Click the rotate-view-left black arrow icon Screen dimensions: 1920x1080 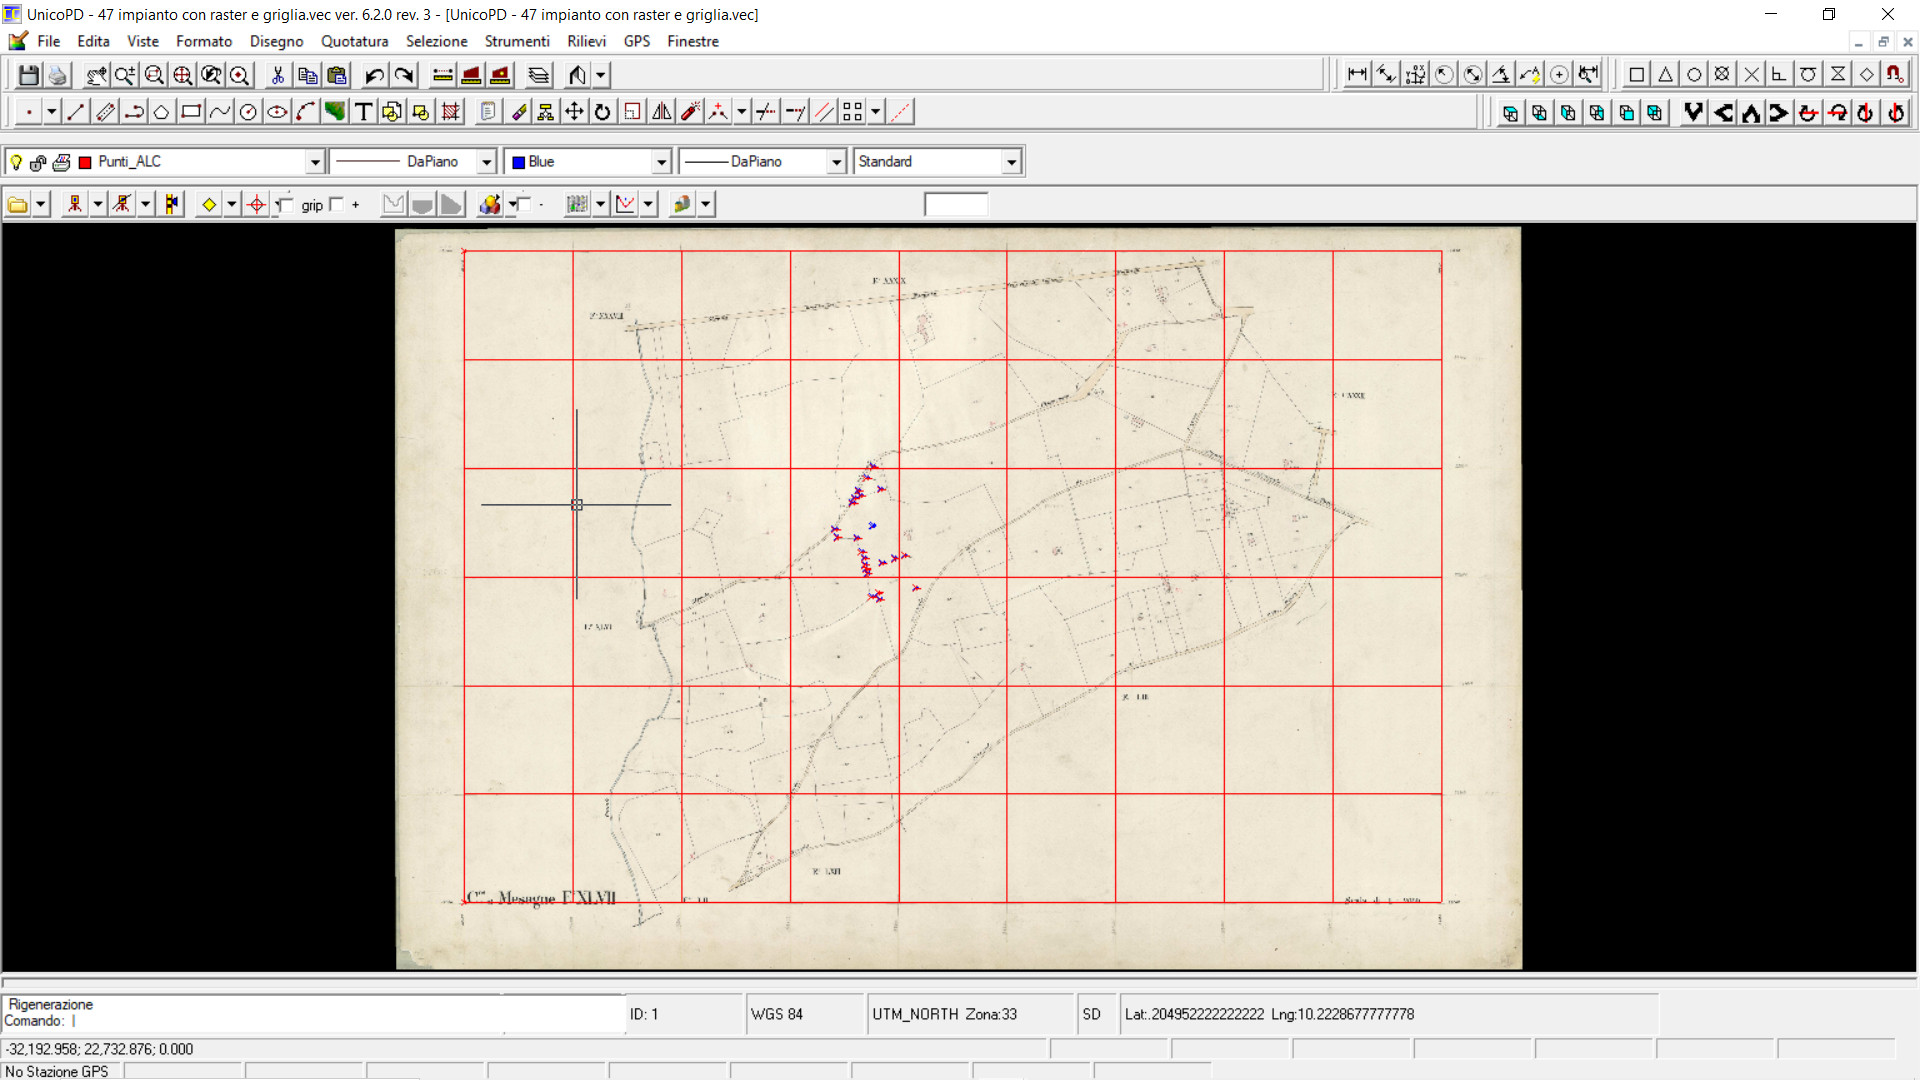click(x=1723, y=113)
